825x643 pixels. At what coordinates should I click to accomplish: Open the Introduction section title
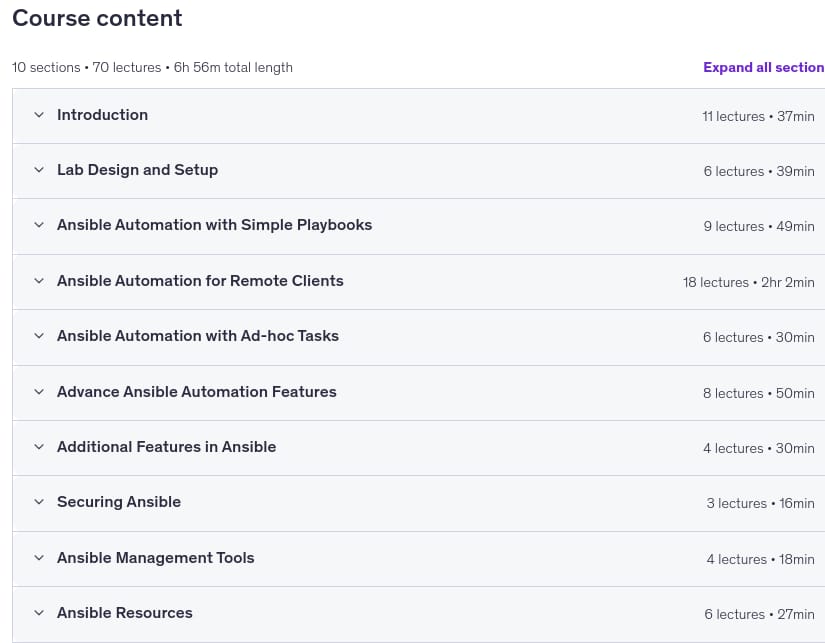coord(103,115)
